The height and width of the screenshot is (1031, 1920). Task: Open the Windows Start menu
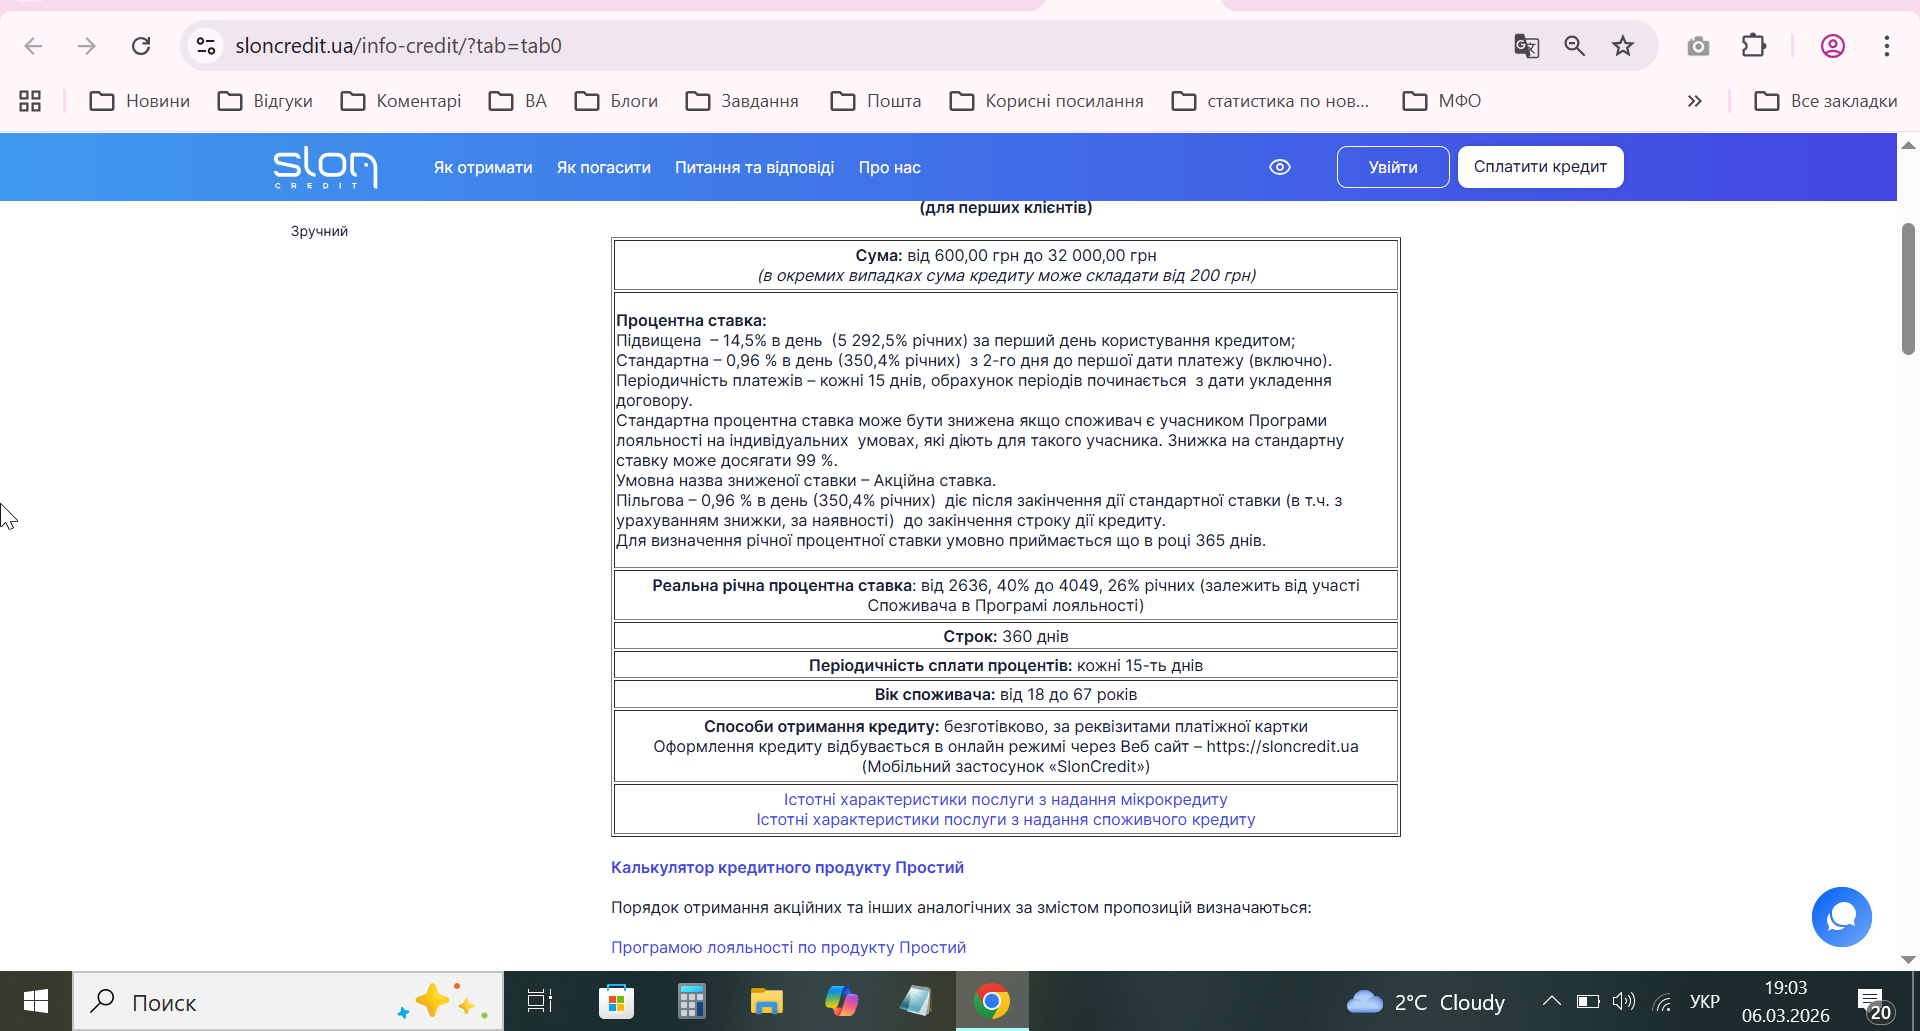click(x=36, y=1001)
